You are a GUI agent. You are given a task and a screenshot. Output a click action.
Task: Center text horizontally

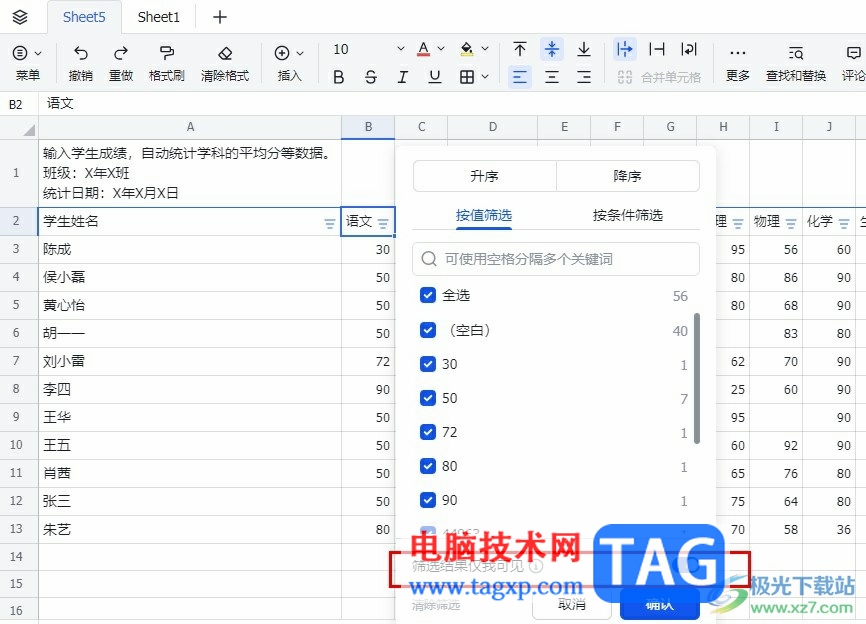tap(552, 77)
